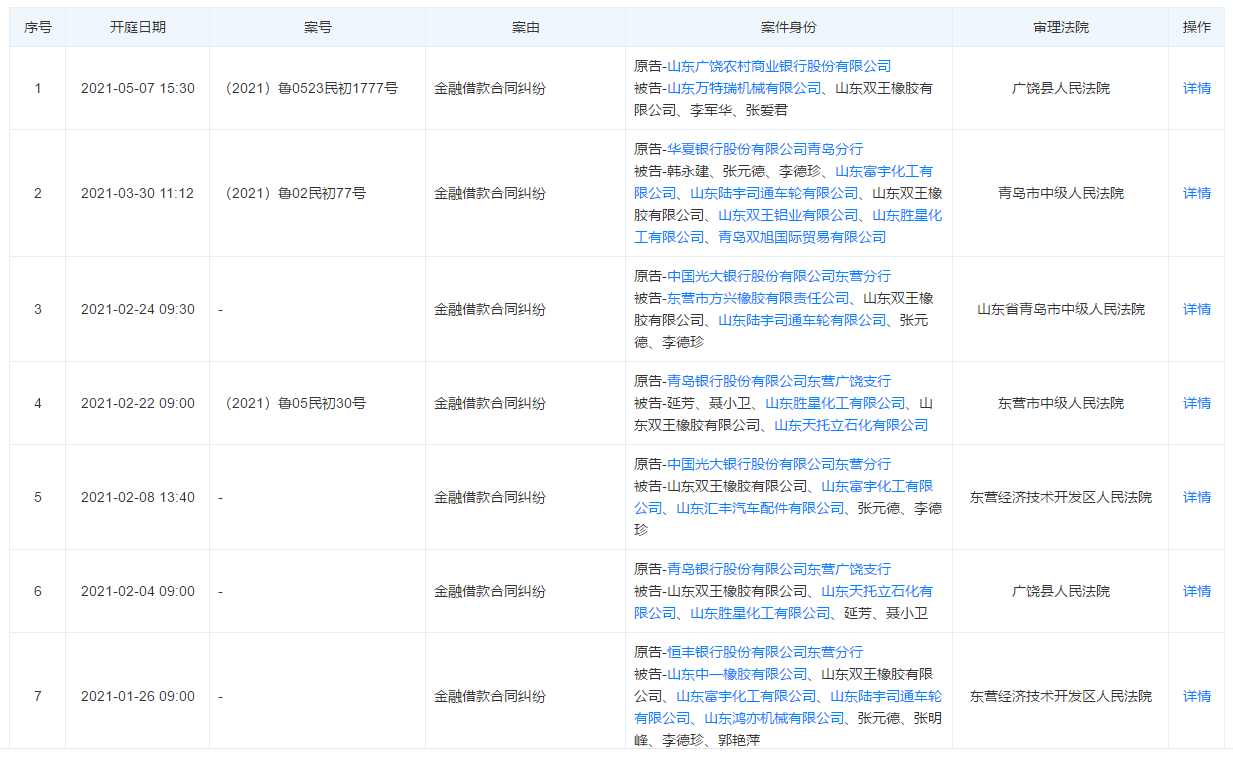Open 青岛银行东营广饶支行 plaintiff link in row 4
The image size is (1233, 759).
click(779, 381)
